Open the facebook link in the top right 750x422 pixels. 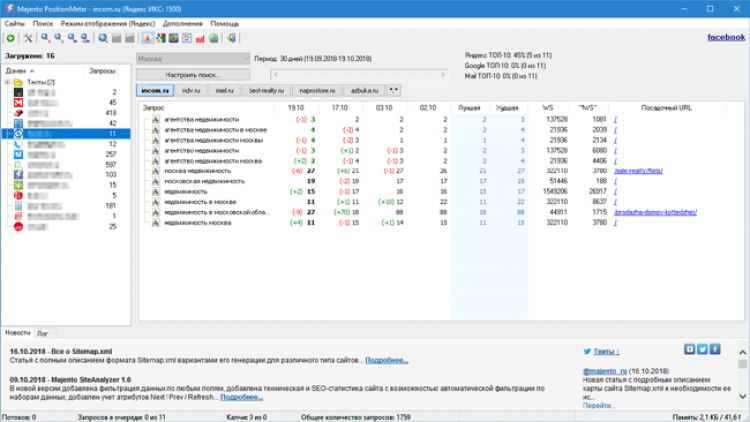pyautogui.click(x=725, y=37)
